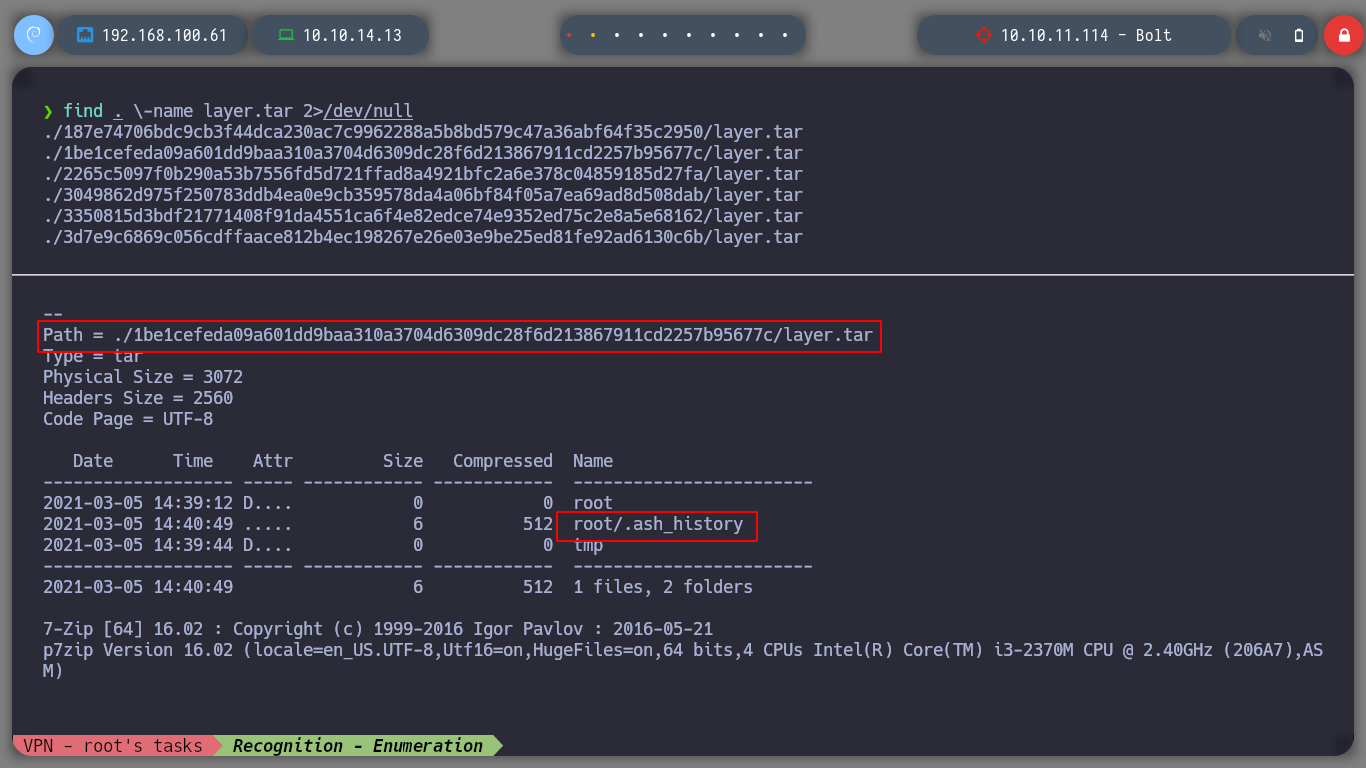1366x768 pixels.
Task: Click the tmp folder name entry
Action: click(x=588, y=545)
